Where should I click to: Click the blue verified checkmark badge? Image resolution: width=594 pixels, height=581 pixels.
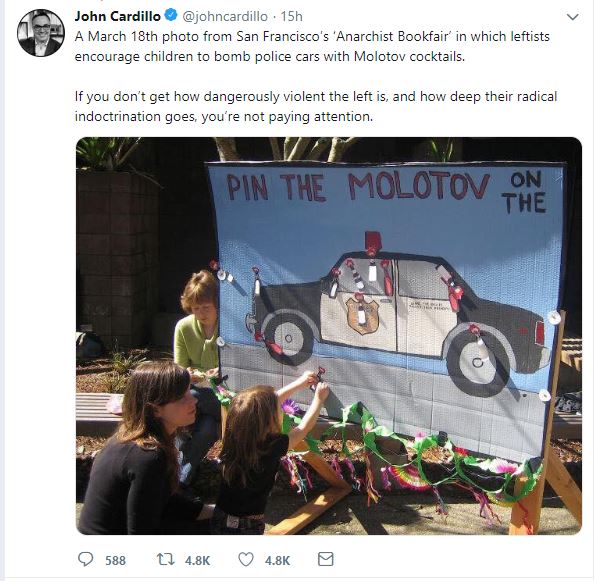click(171, 16)
